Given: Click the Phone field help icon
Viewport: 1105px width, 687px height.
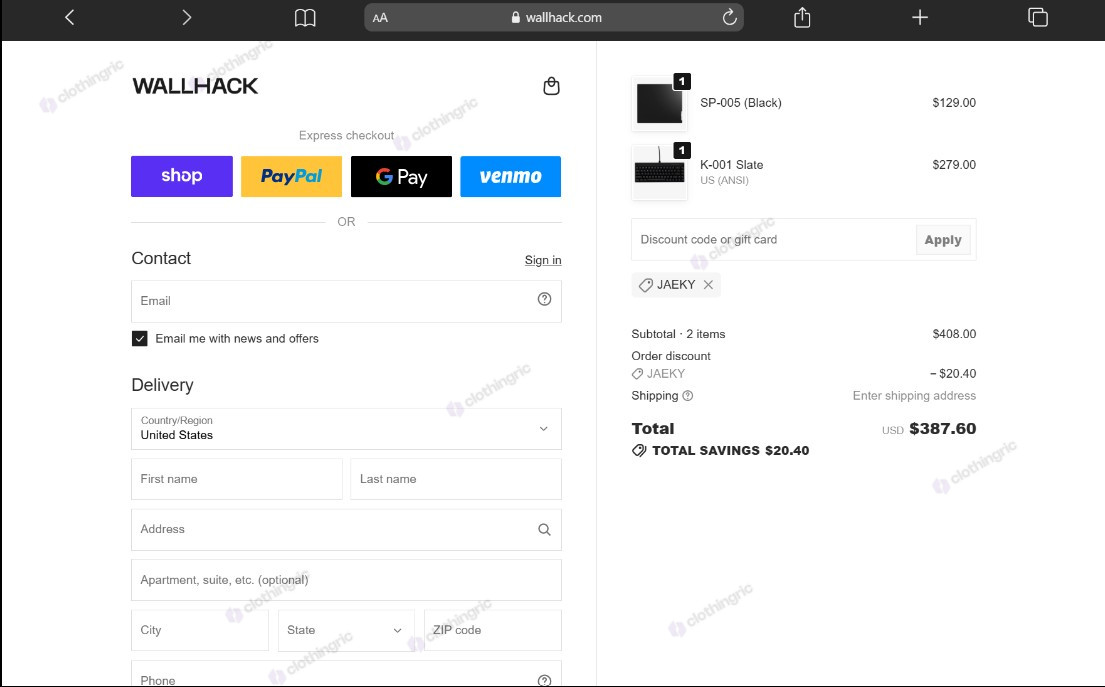Looking at the screenshot, I should coord(544,681).
